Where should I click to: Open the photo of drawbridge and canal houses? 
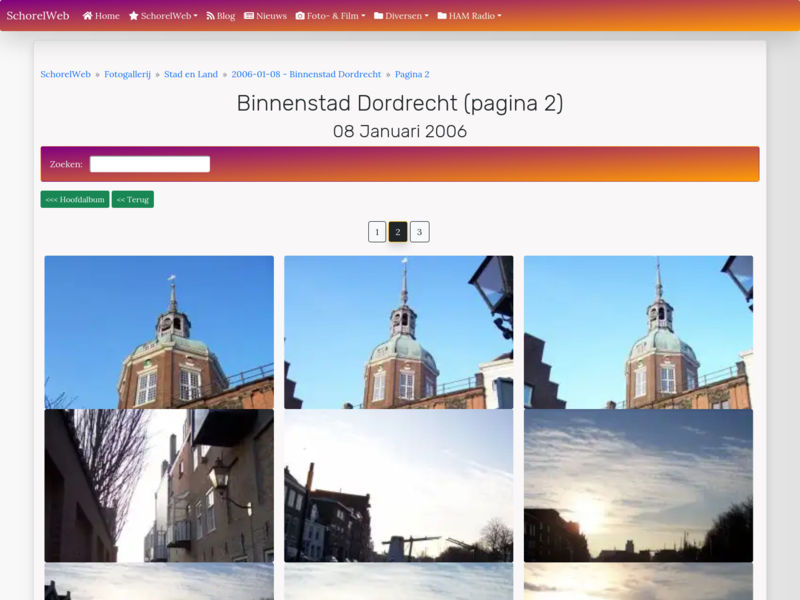click(398, 486)
